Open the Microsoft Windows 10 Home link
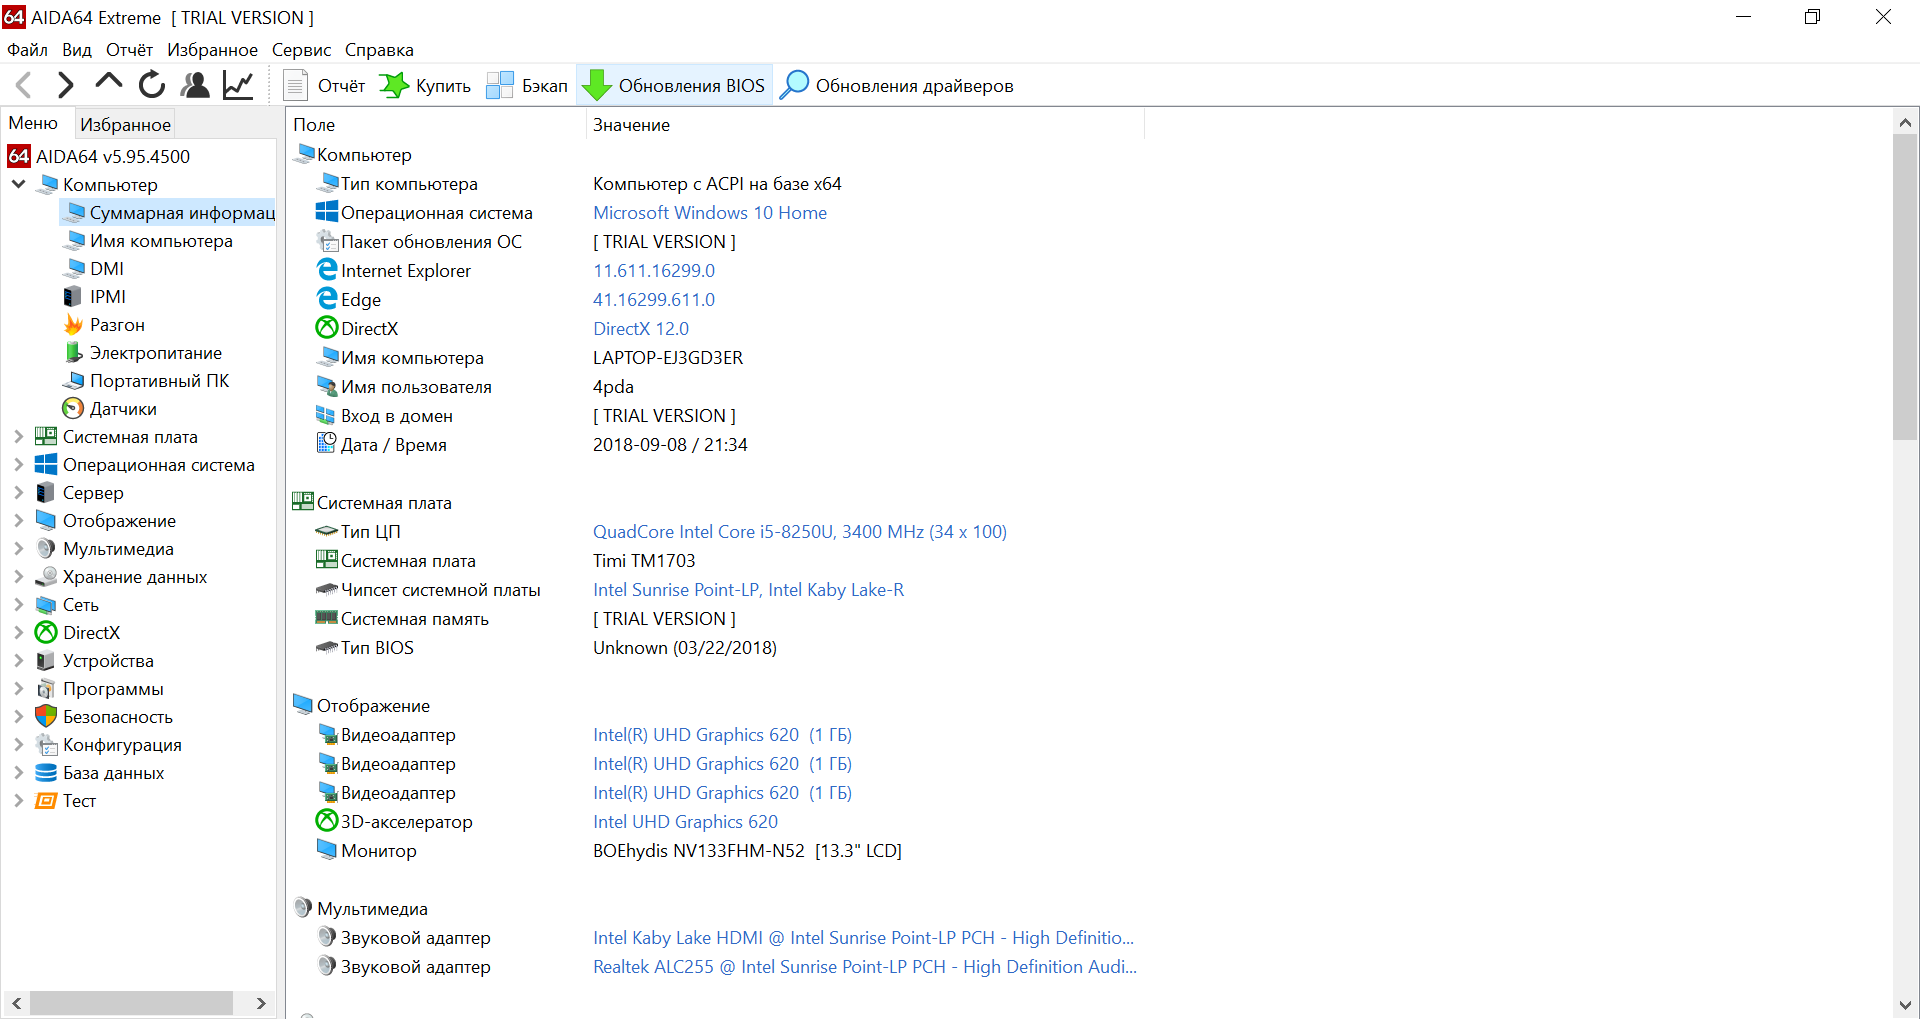The width and height of the screenshot is (1920, 1019). [710, 213]
